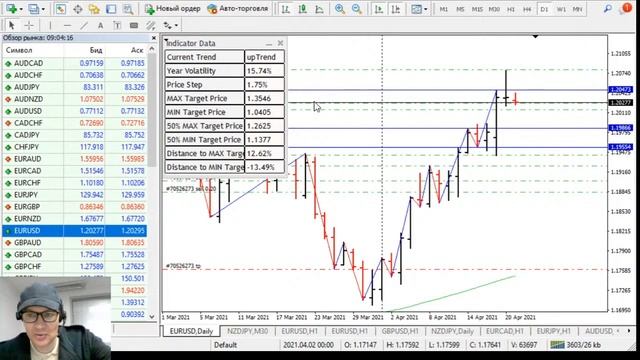640x360 pixels.
Task: Open the NZDJPY,M30 chart tab
Action: (247, 331)
